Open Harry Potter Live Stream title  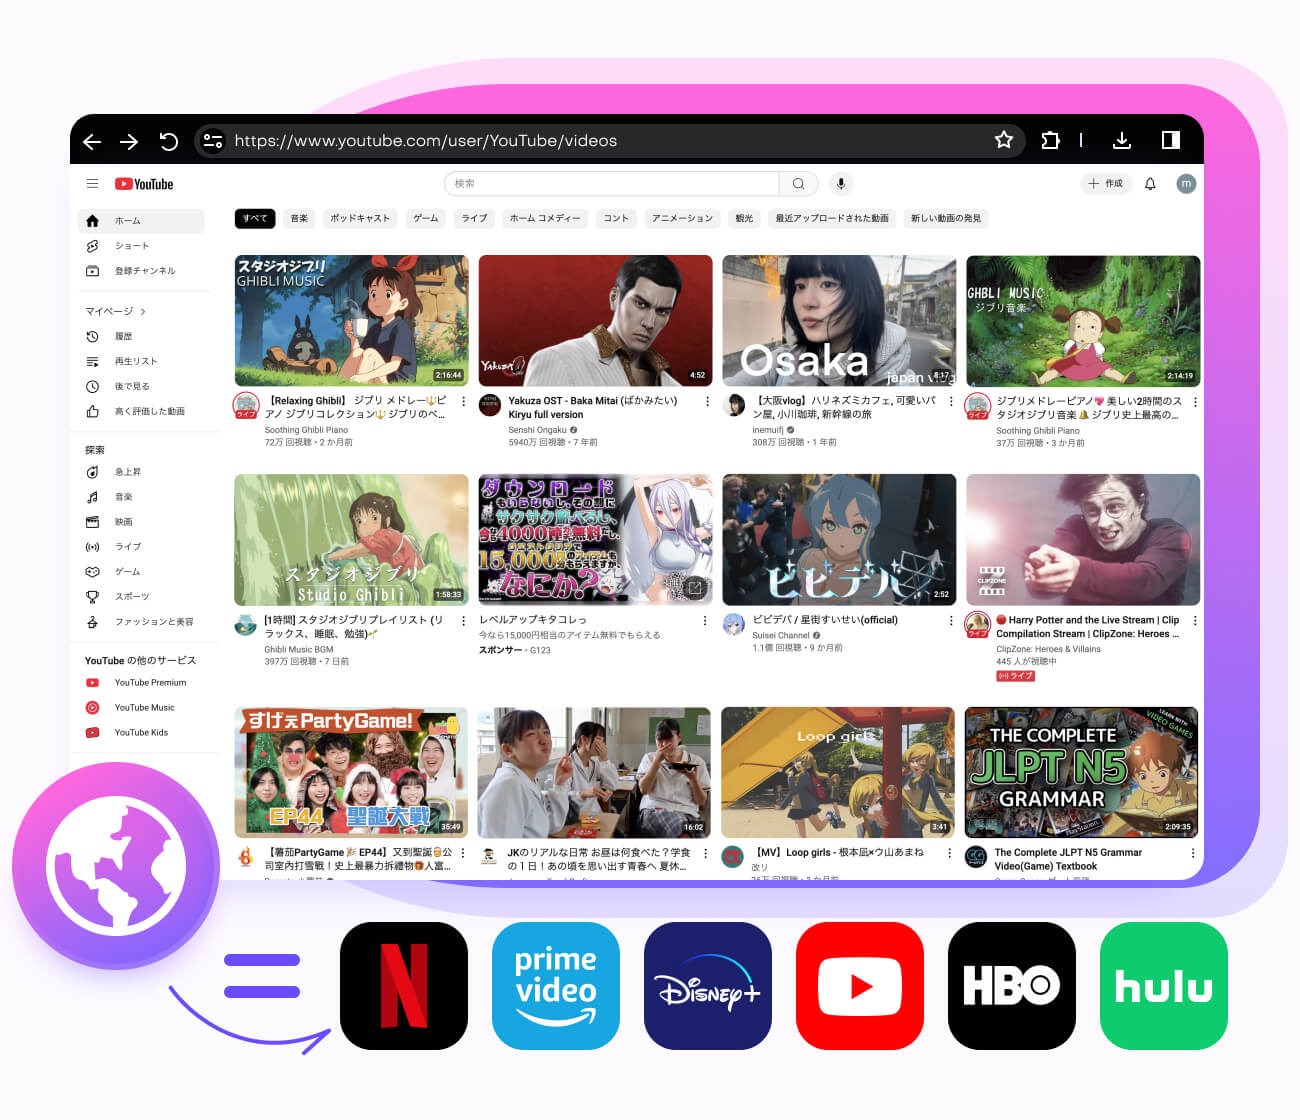tap(1088, 627)
